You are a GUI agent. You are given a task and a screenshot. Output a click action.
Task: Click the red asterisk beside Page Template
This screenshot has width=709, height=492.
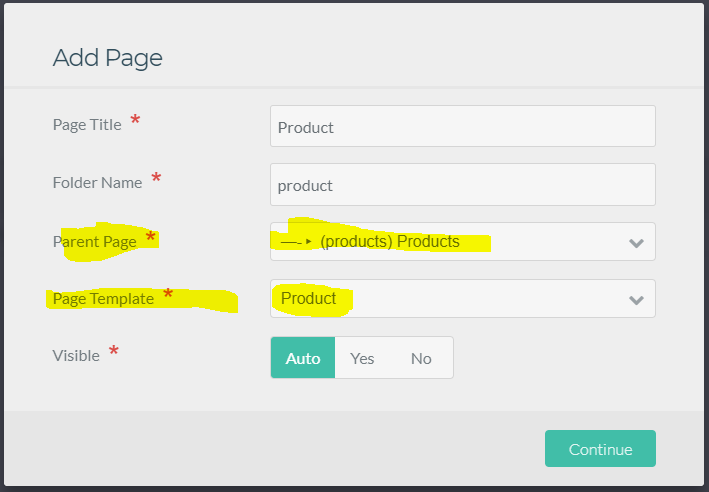point(168,295)
